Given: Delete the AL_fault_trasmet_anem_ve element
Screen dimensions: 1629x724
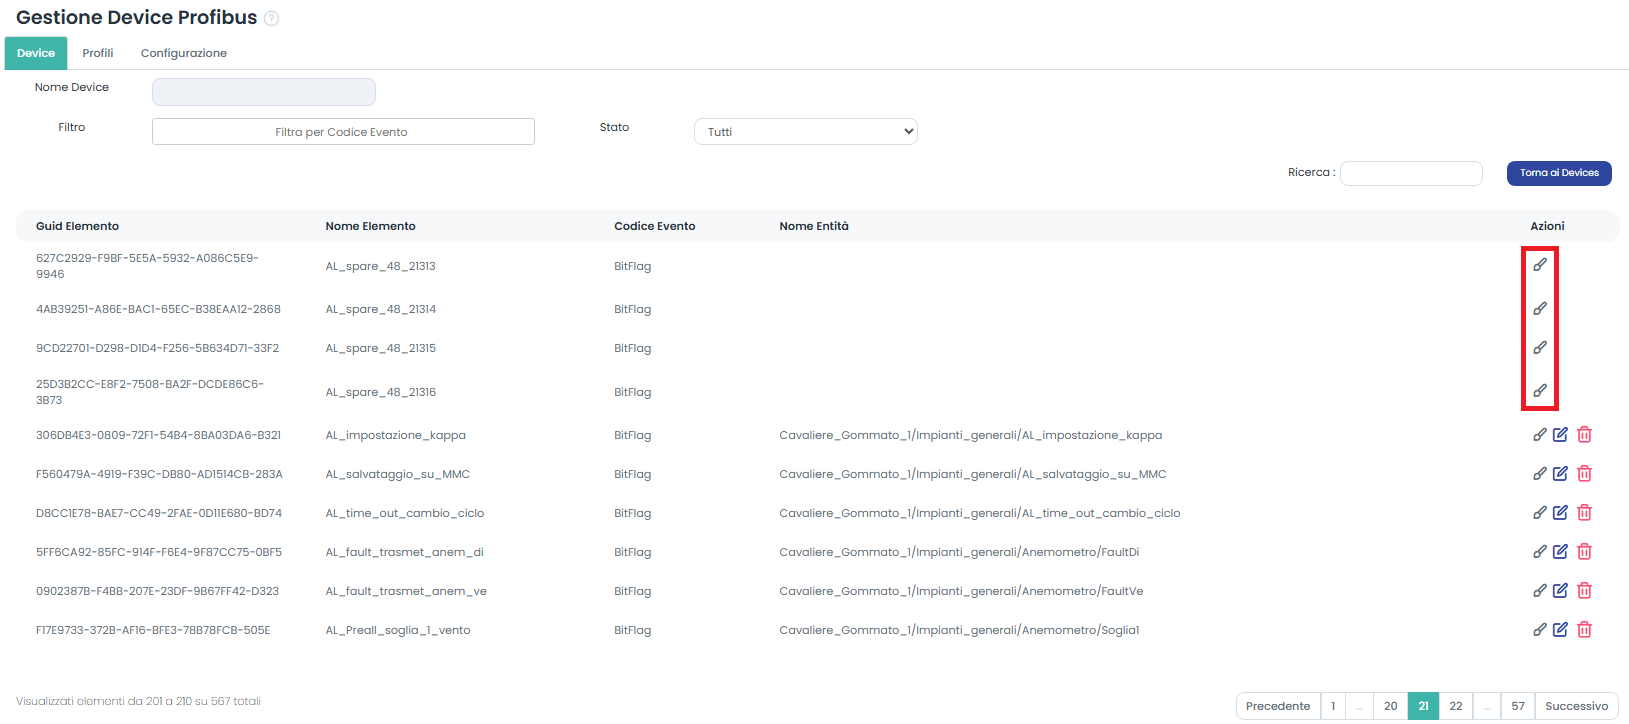Looking at the screenshot, I should (1584, 591).
